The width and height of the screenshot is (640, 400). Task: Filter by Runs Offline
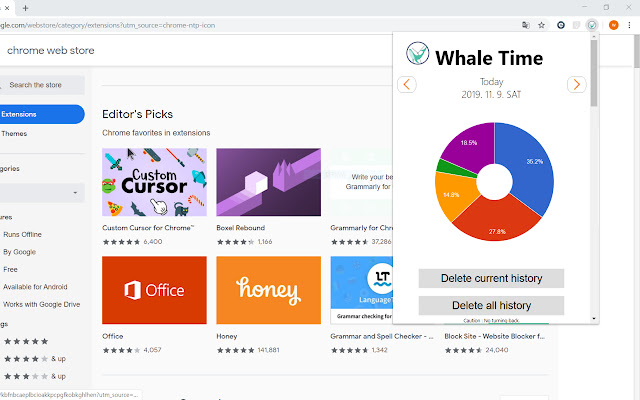point(22,235)
